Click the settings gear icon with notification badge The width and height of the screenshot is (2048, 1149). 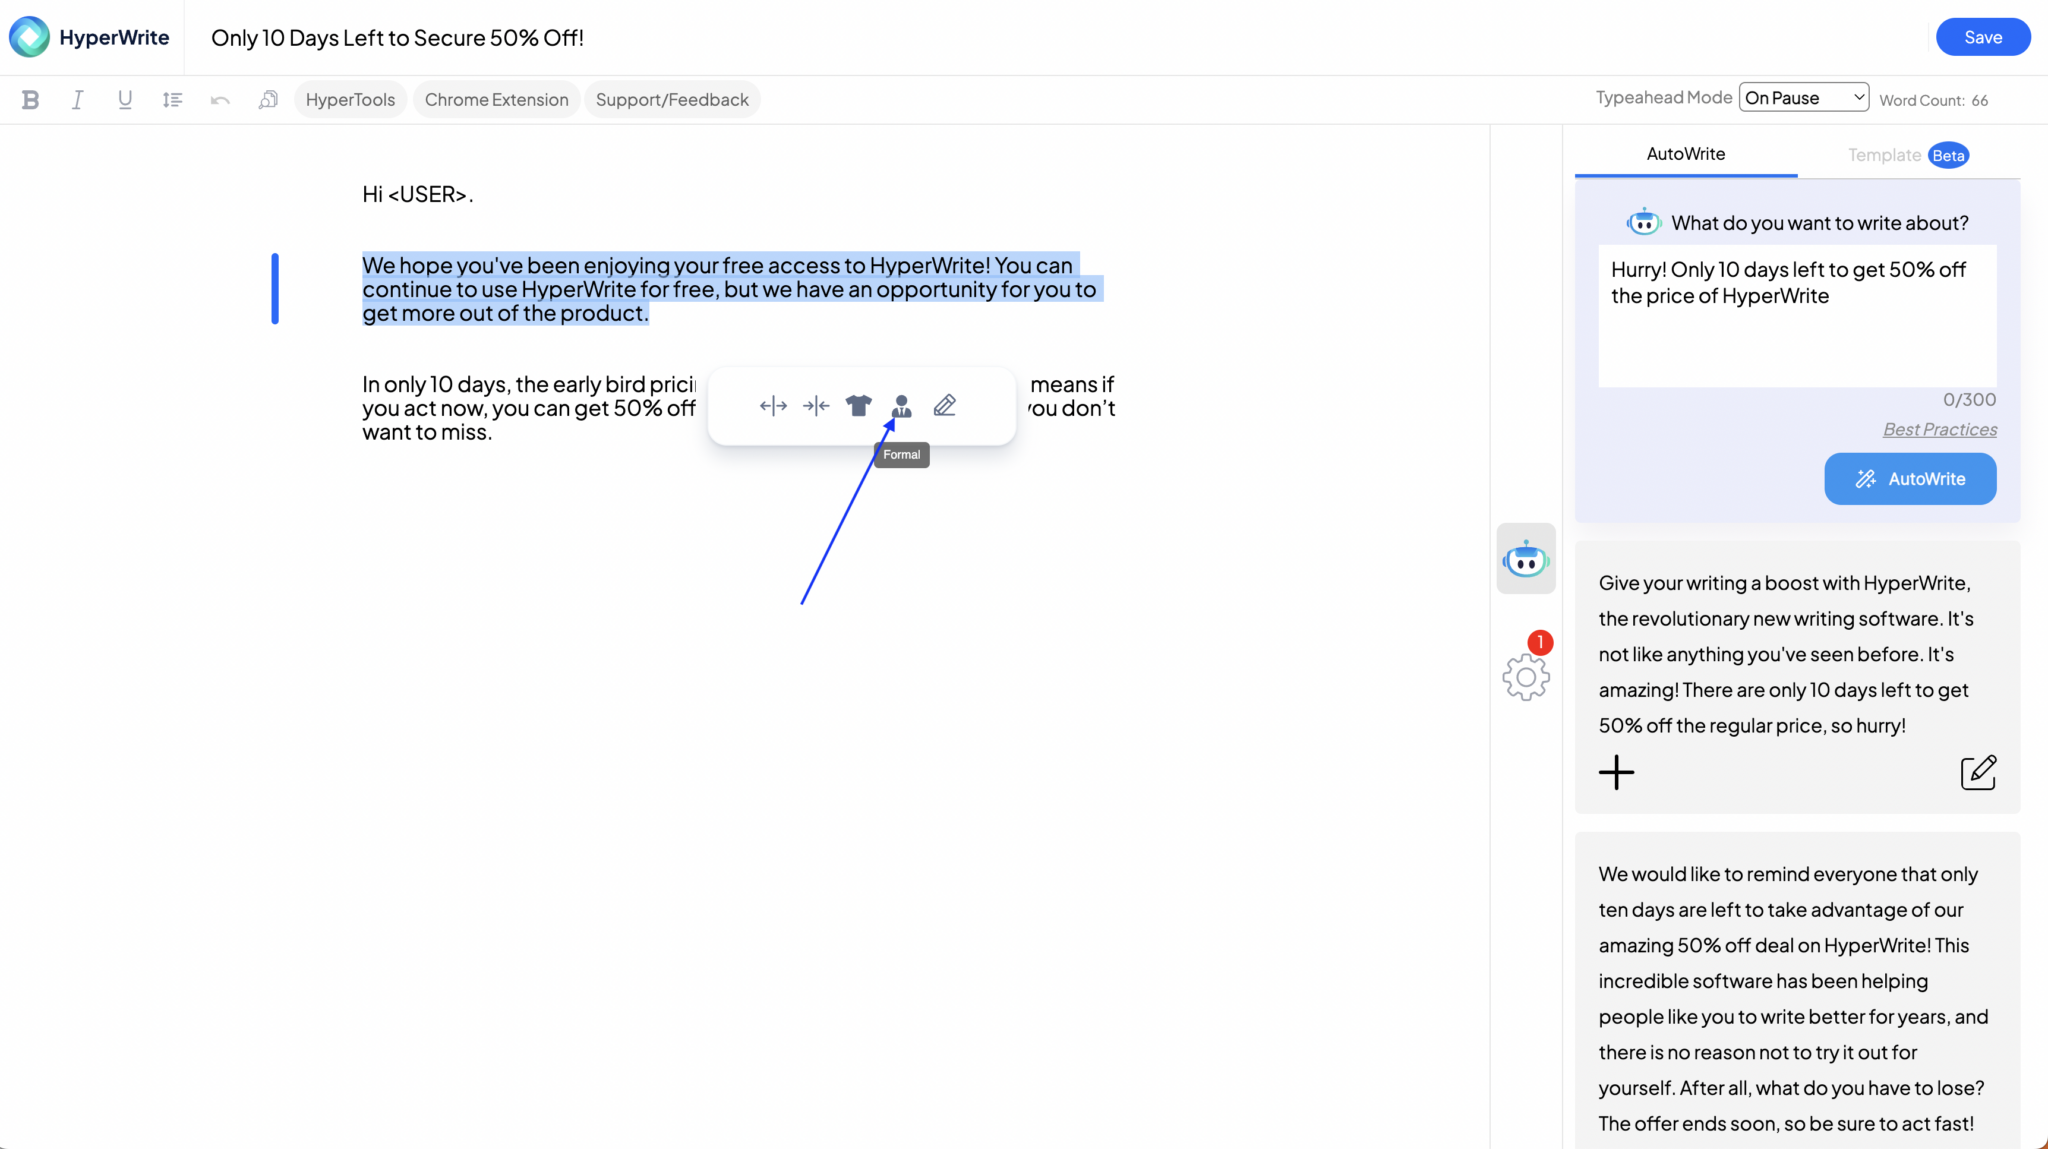(1525, 675)
